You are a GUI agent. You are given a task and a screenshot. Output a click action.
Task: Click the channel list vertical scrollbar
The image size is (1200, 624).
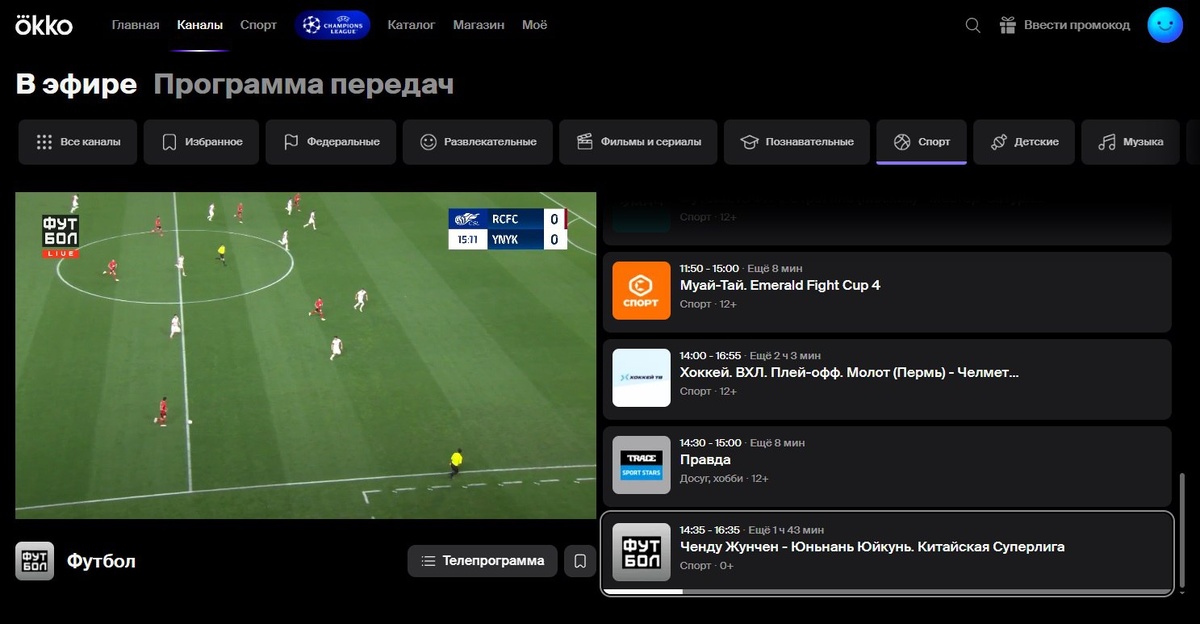click(x=1184, y=532)
